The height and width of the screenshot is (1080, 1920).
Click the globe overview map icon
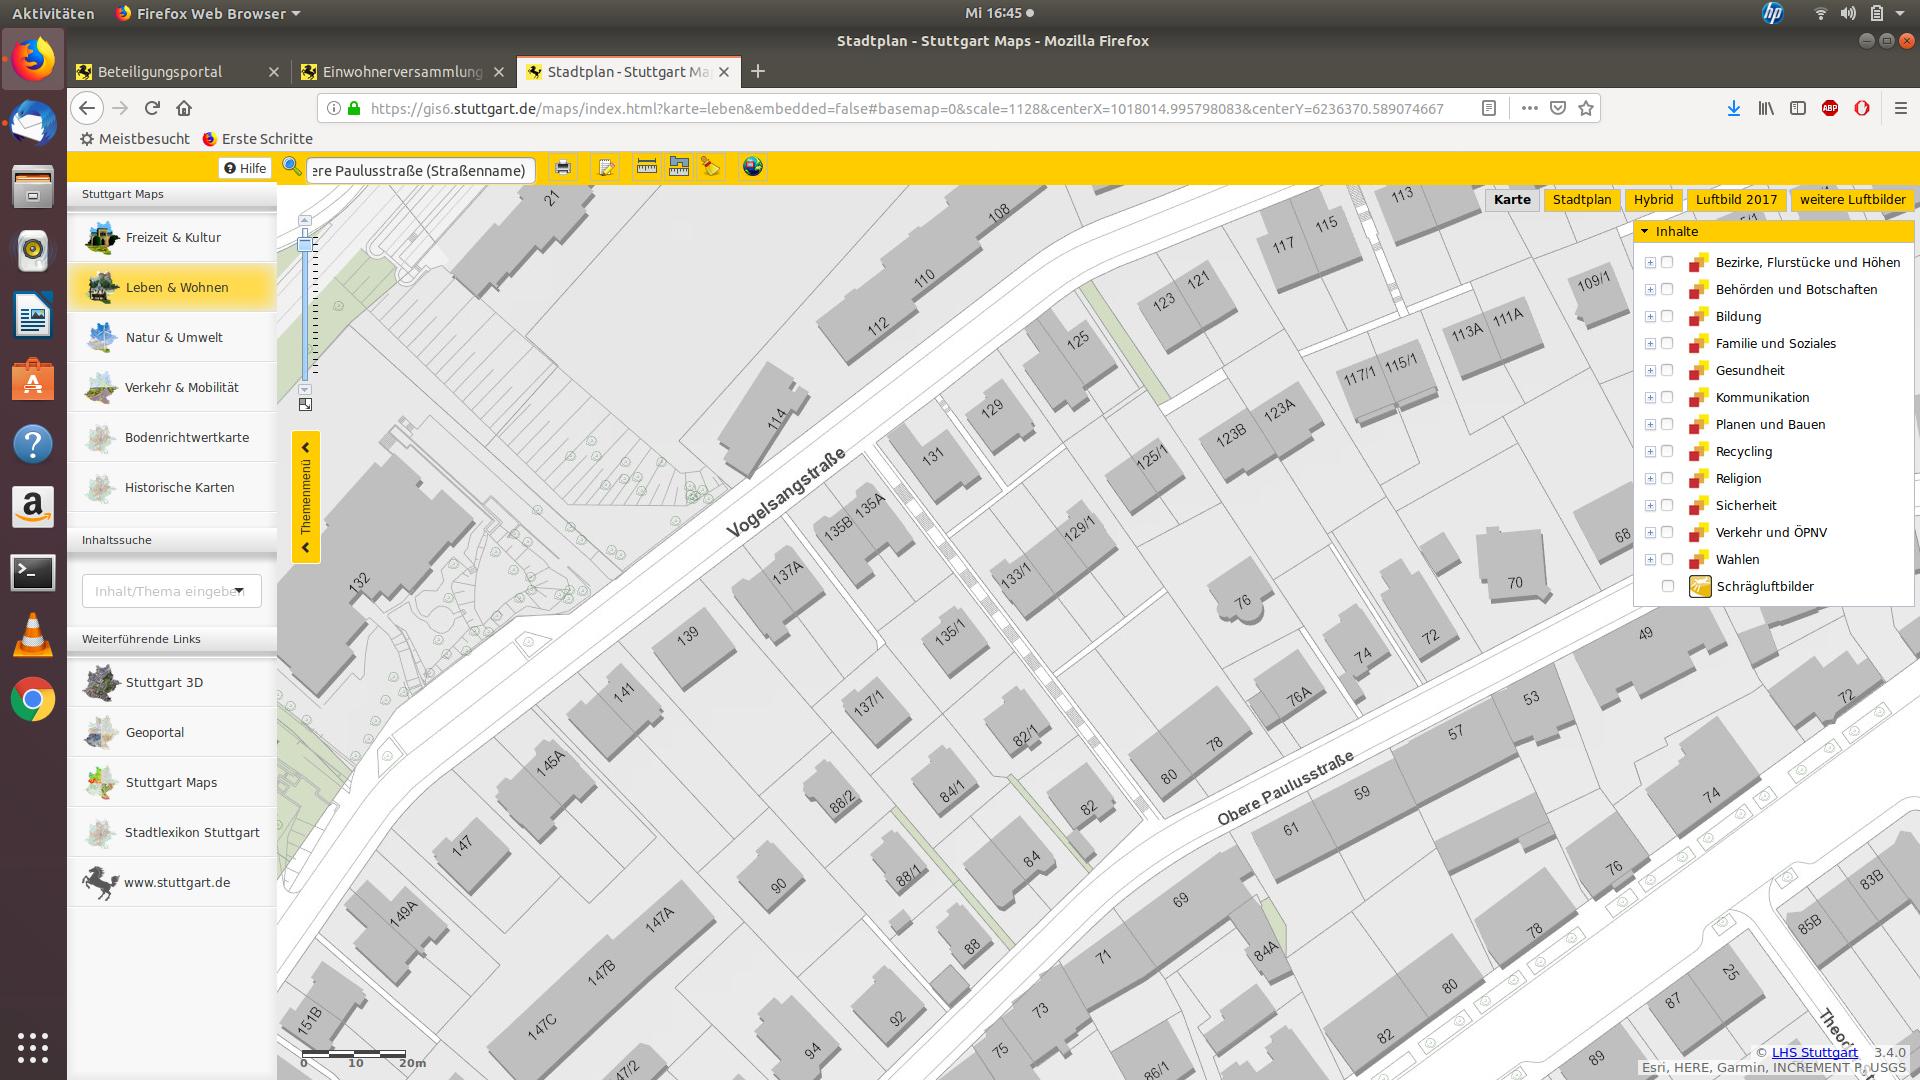click(753, 167)
